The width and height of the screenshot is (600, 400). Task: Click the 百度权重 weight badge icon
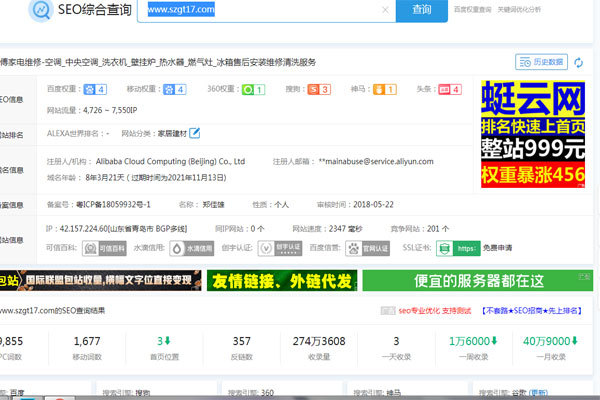point(95,89)
